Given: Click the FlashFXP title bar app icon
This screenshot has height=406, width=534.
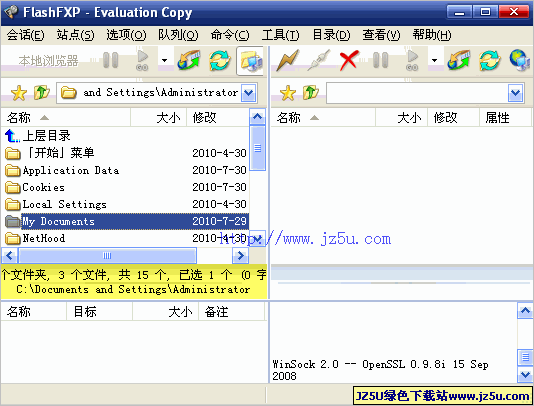Looking at the screenshot, I should [x=11, y=12].
